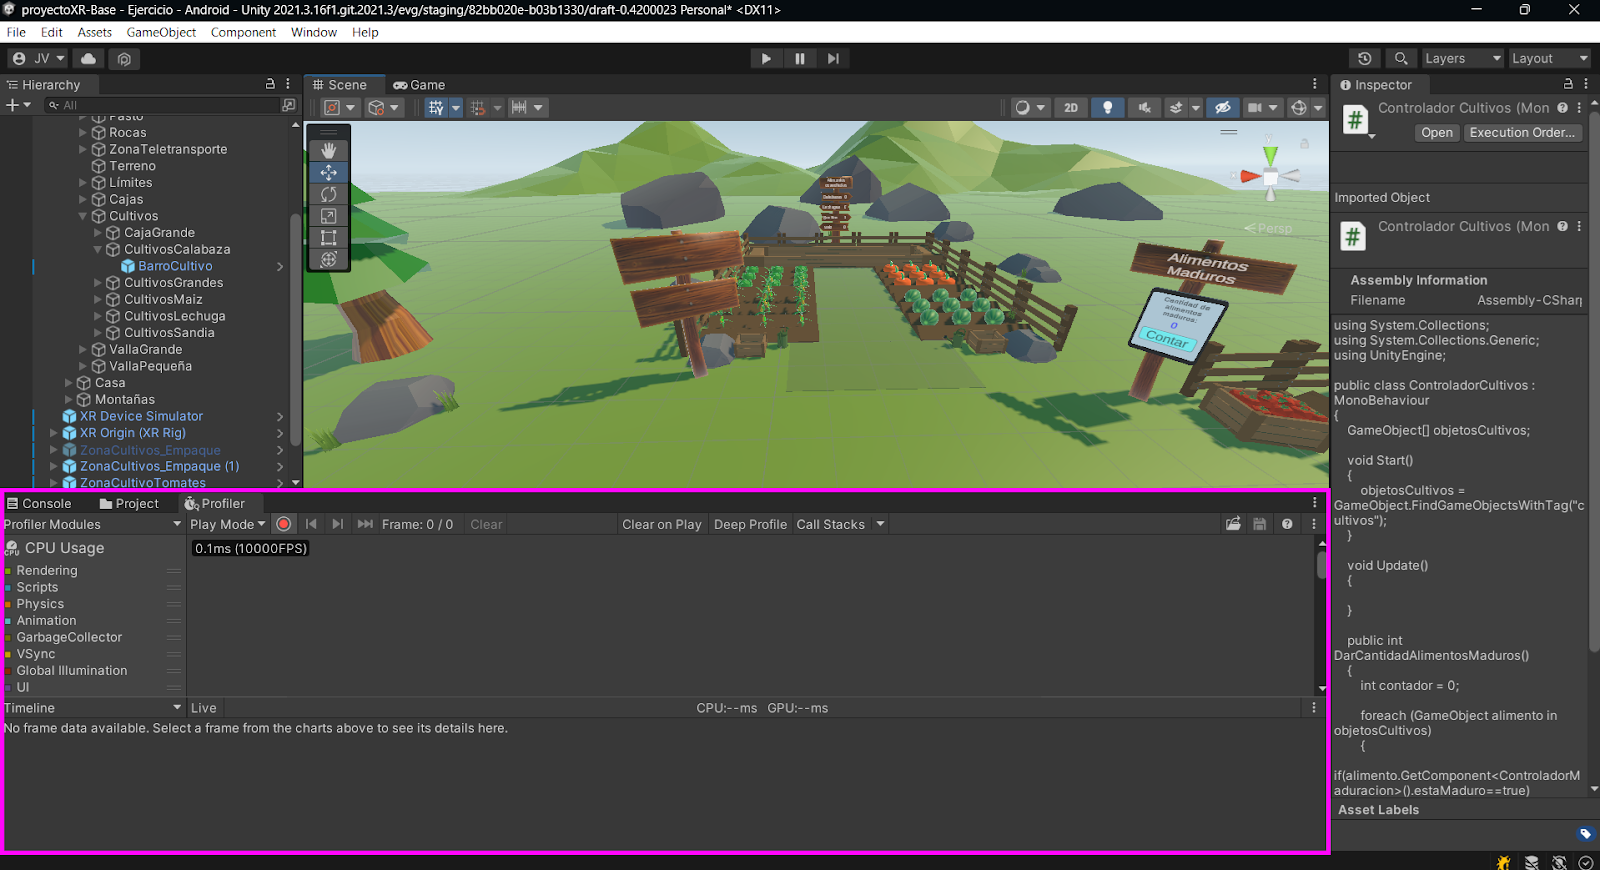Select XR Device Simulator in Hierarchy
This screenshot has height=870, width=1600.
coord(141,416)
